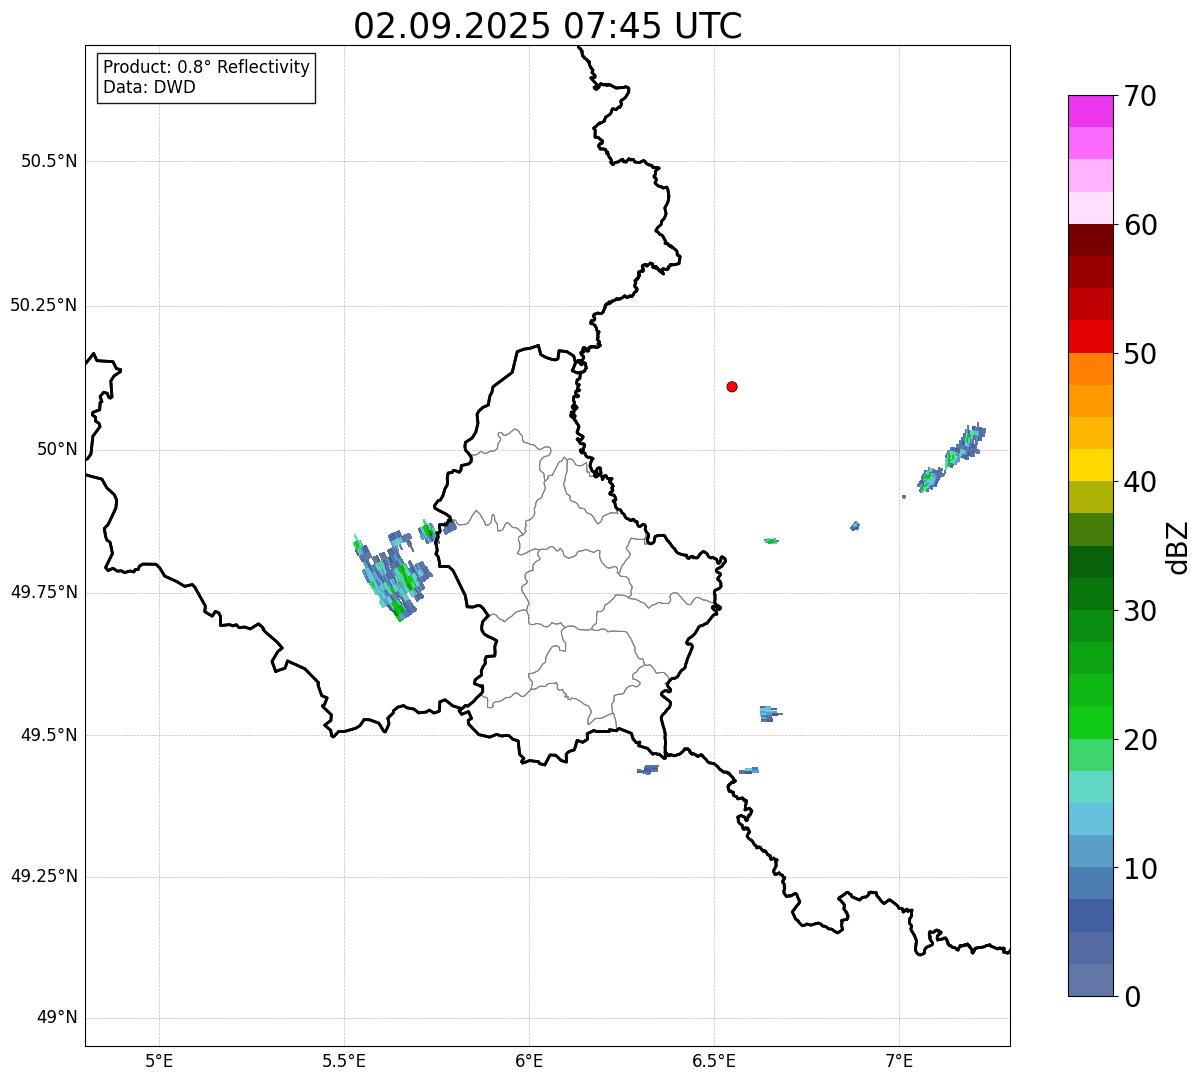Pick the dark maroon colorbar swatch below 60

pos(1090,240)
